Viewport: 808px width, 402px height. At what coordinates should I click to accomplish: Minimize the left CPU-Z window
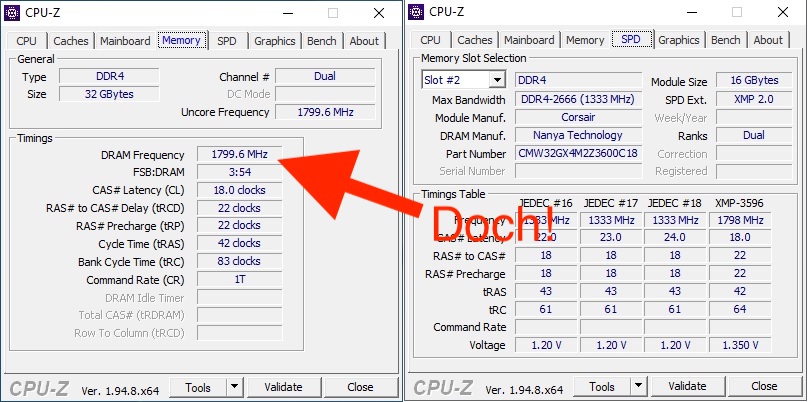(x=287, y=13)
